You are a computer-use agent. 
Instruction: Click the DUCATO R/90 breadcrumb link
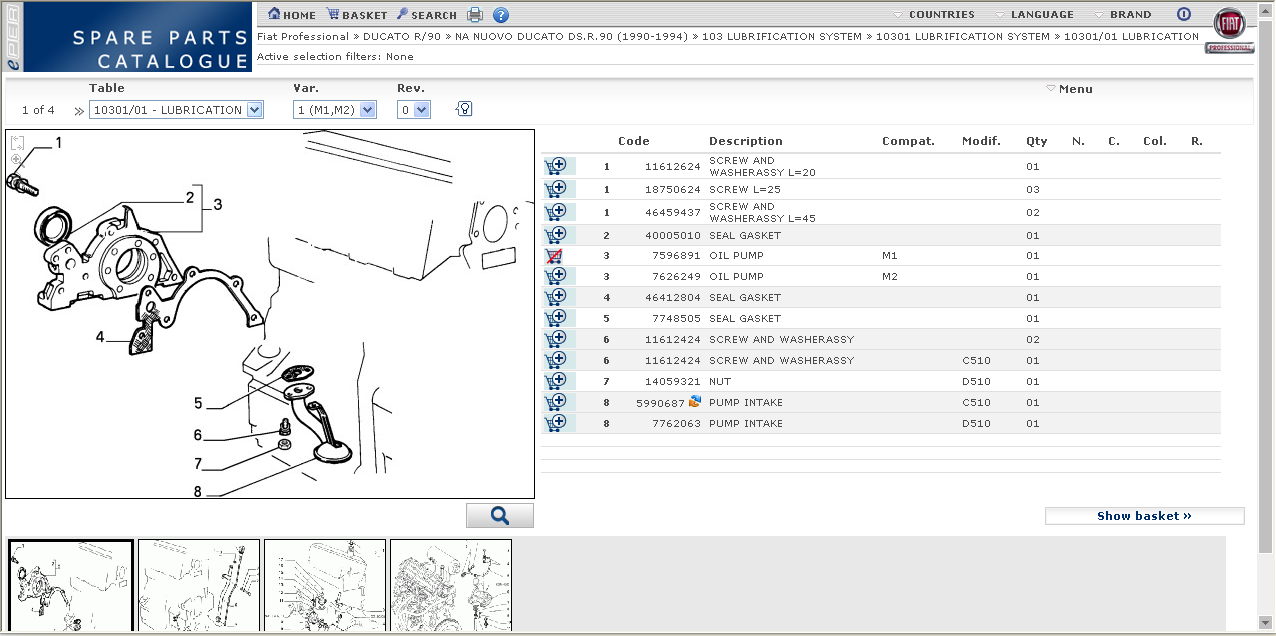401,37
